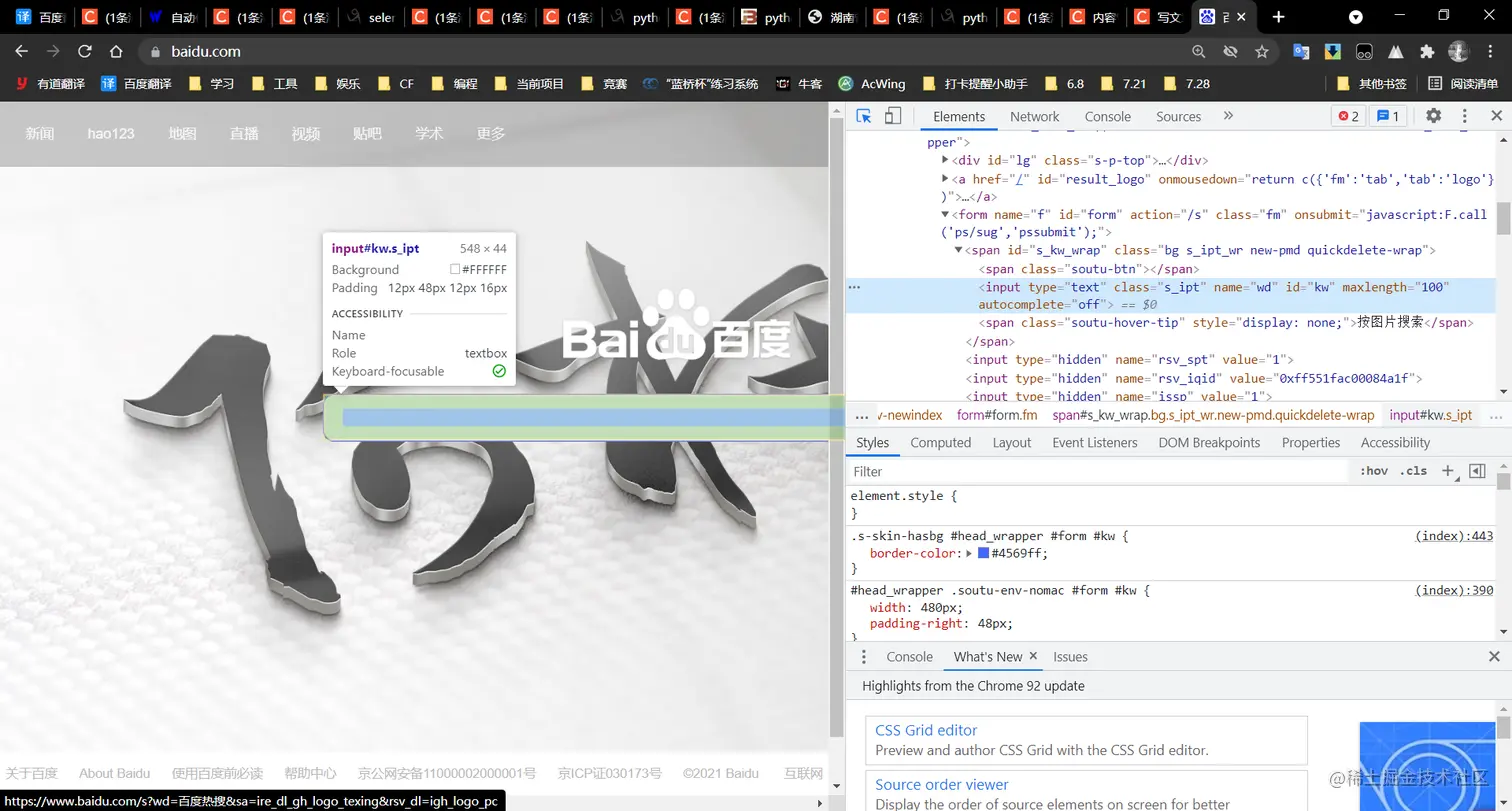Viewport: 1512px width, 811px height.
Task: Activate the DevTools element inspector picker
Action: pyautogui.click(x=864, y=116)
